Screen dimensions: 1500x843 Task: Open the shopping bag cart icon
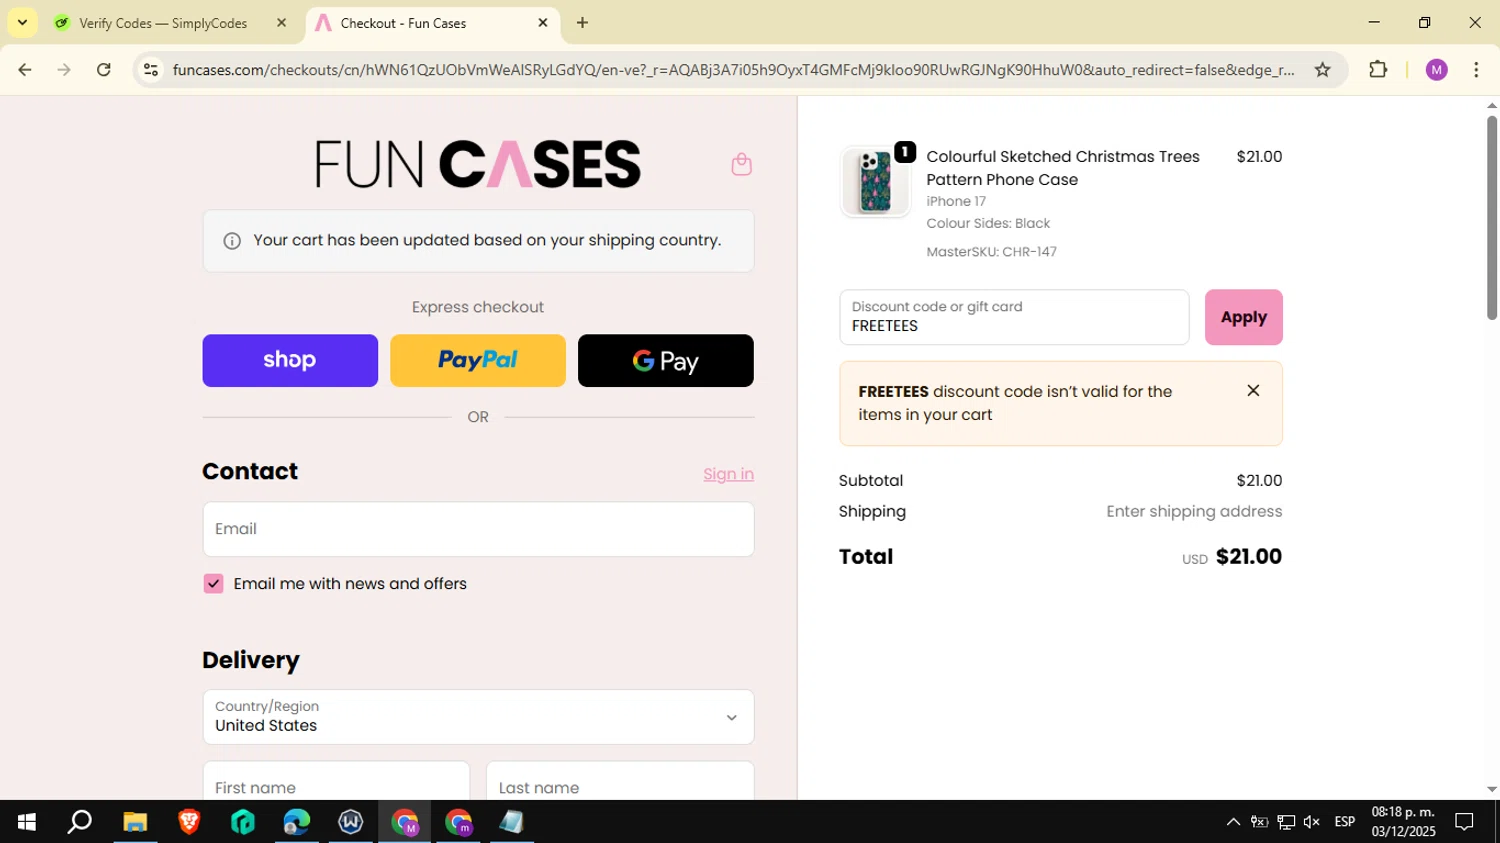741,164
